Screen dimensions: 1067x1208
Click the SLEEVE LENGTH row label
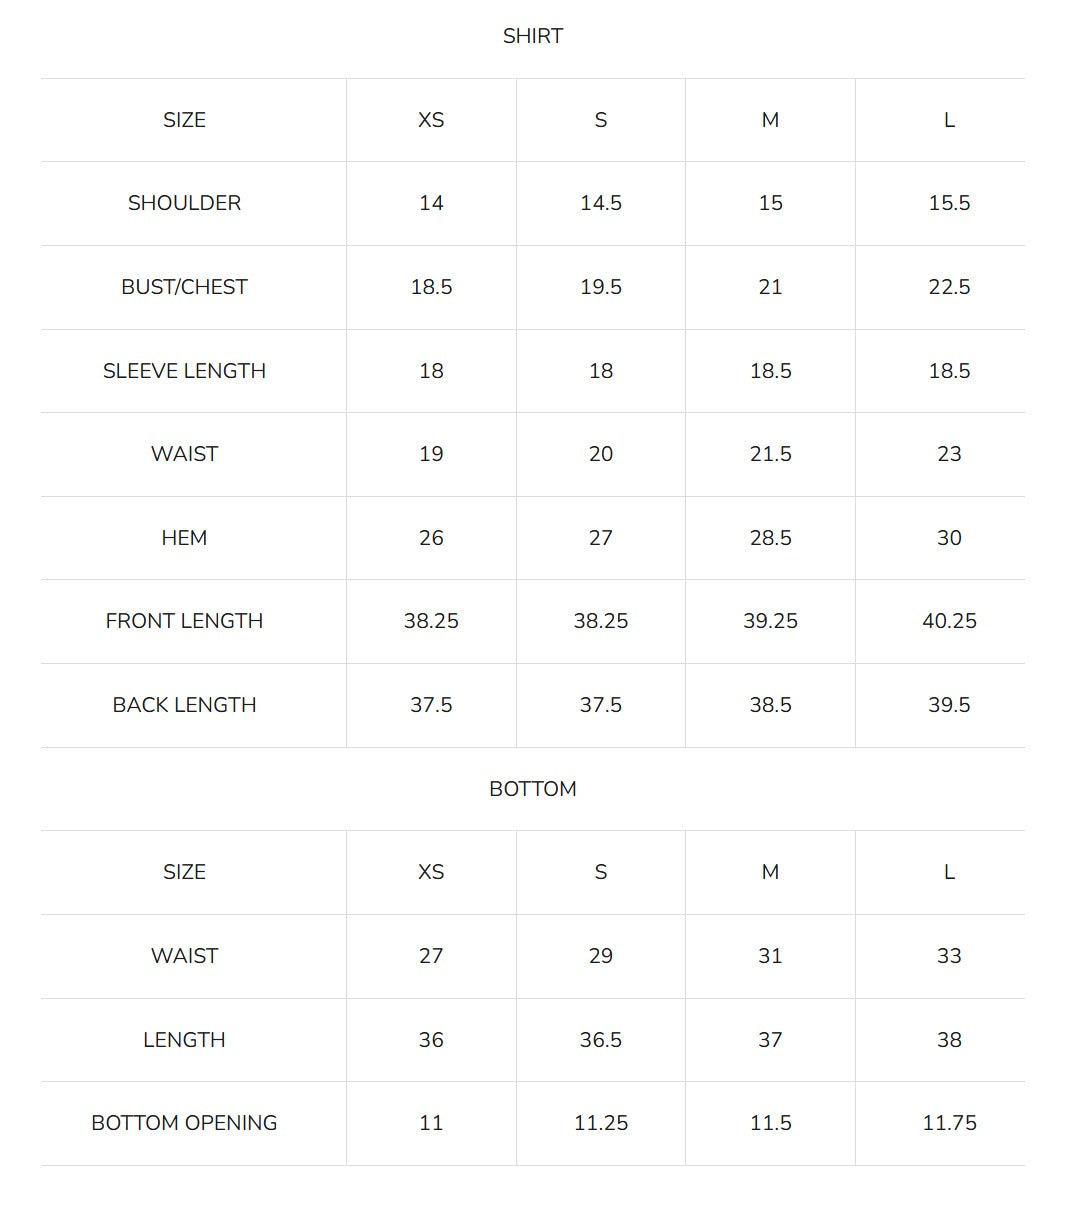184,371
